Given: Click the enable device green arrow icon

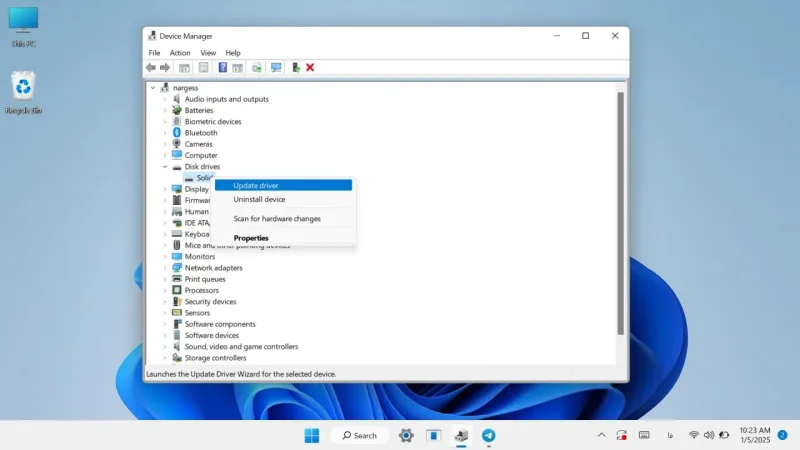Looking at the screenshot, I should (x=295, y=67).
